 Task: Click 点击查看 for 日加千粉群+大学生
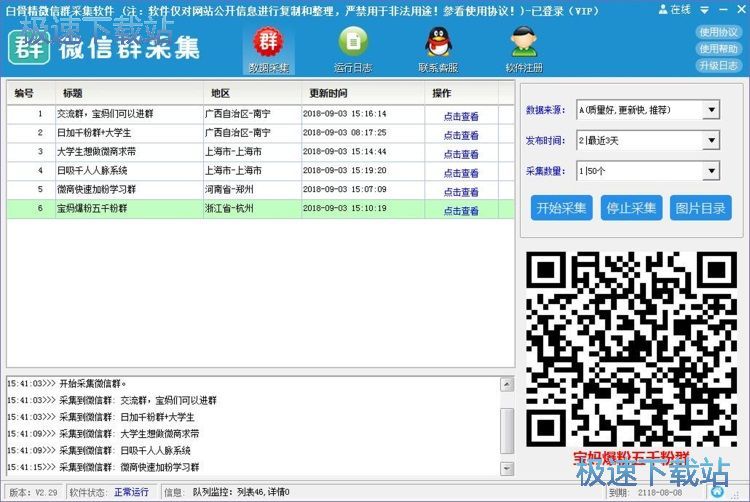coord(461,135)
